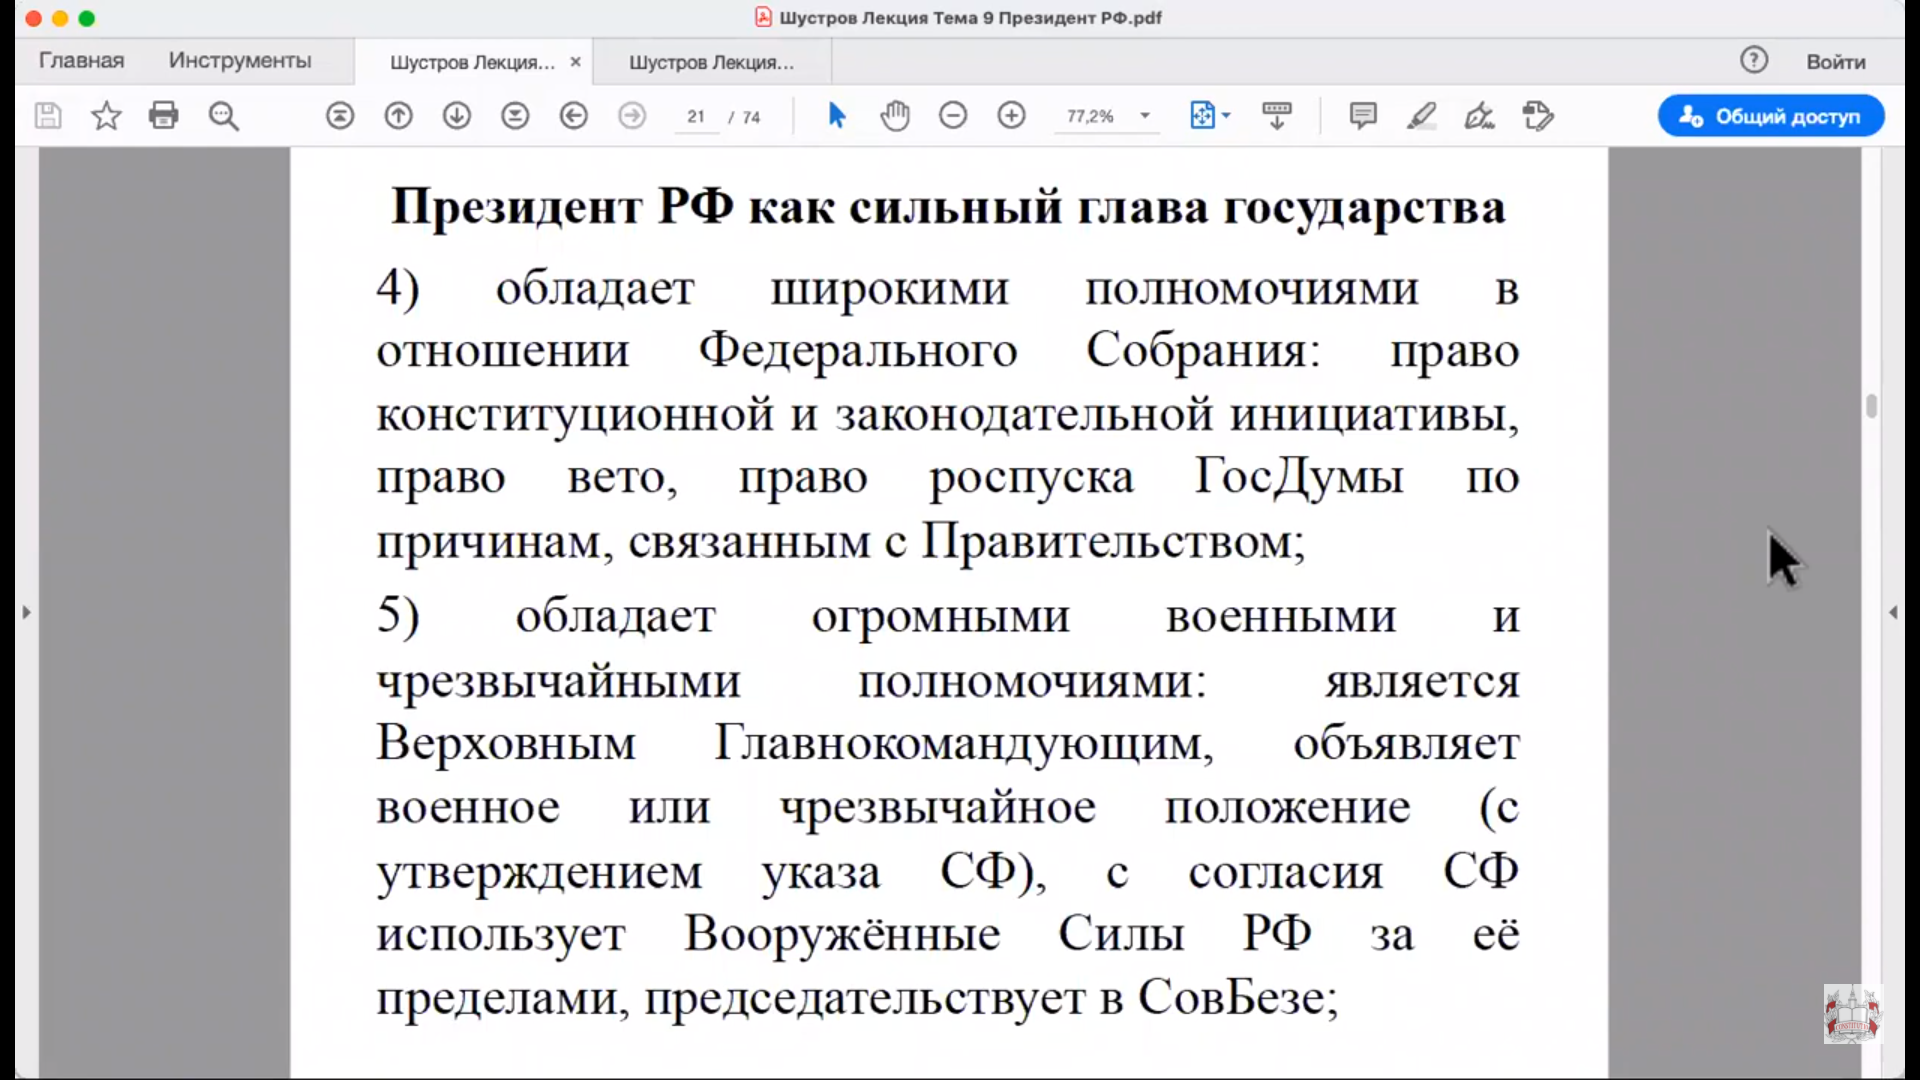Screen dimensions: 1920x1080
Task: Open the Инструменты tab
Action: tap(240, 60)
